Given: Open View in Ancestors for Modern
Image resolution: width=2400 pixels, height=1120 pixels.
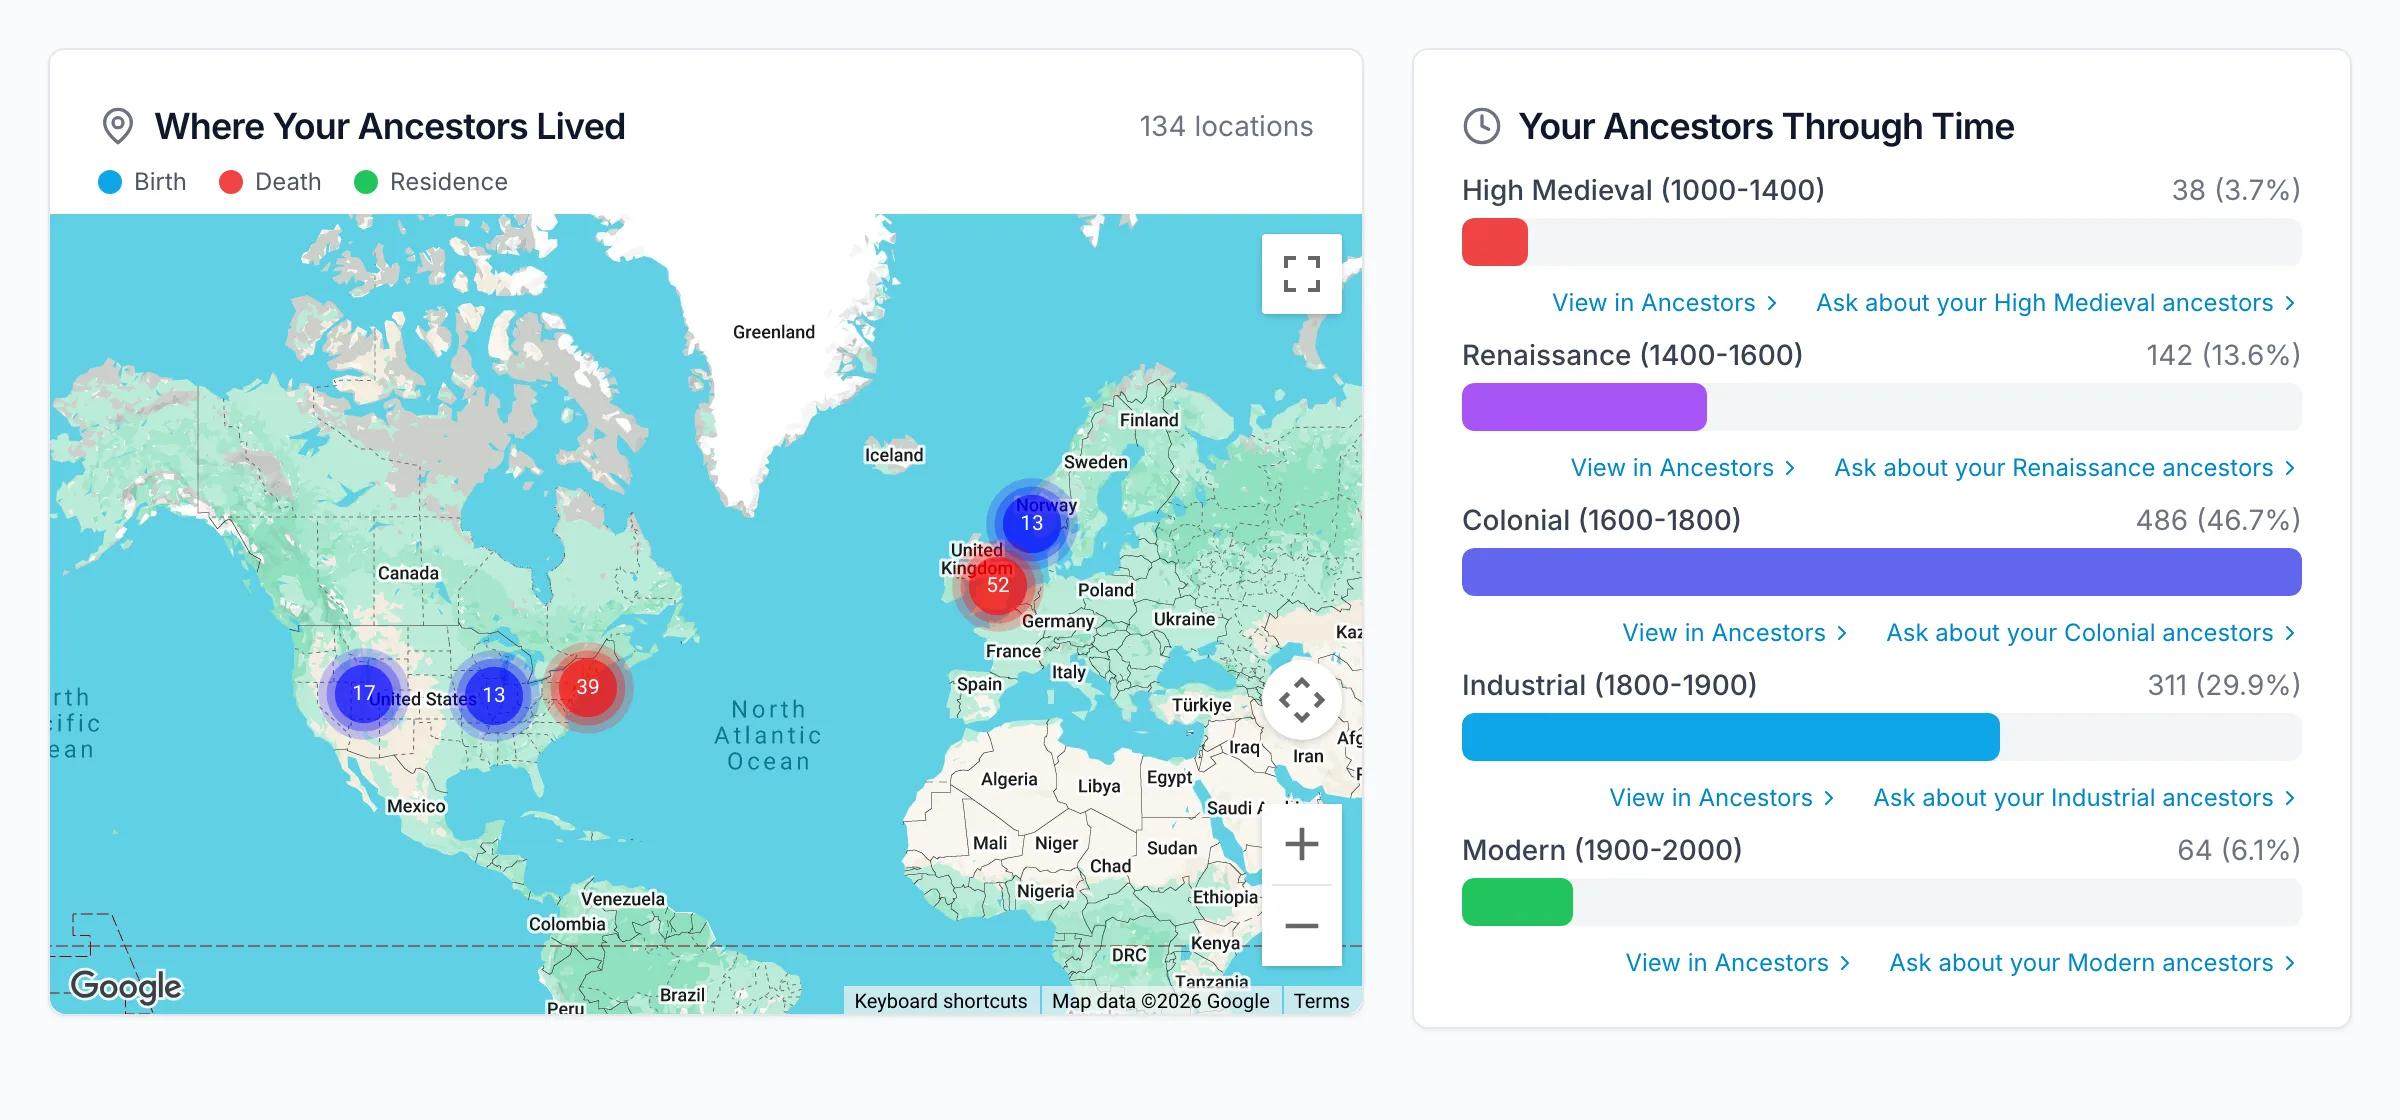Looking at the screenshot, I should (x=1738, y=963).
